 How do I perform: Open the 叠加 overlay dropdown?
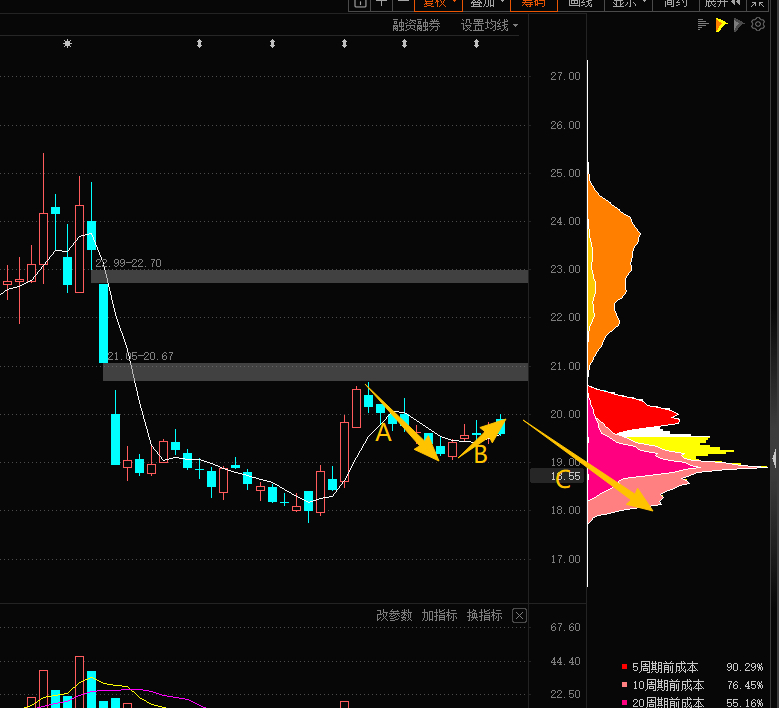coord(486,4)
